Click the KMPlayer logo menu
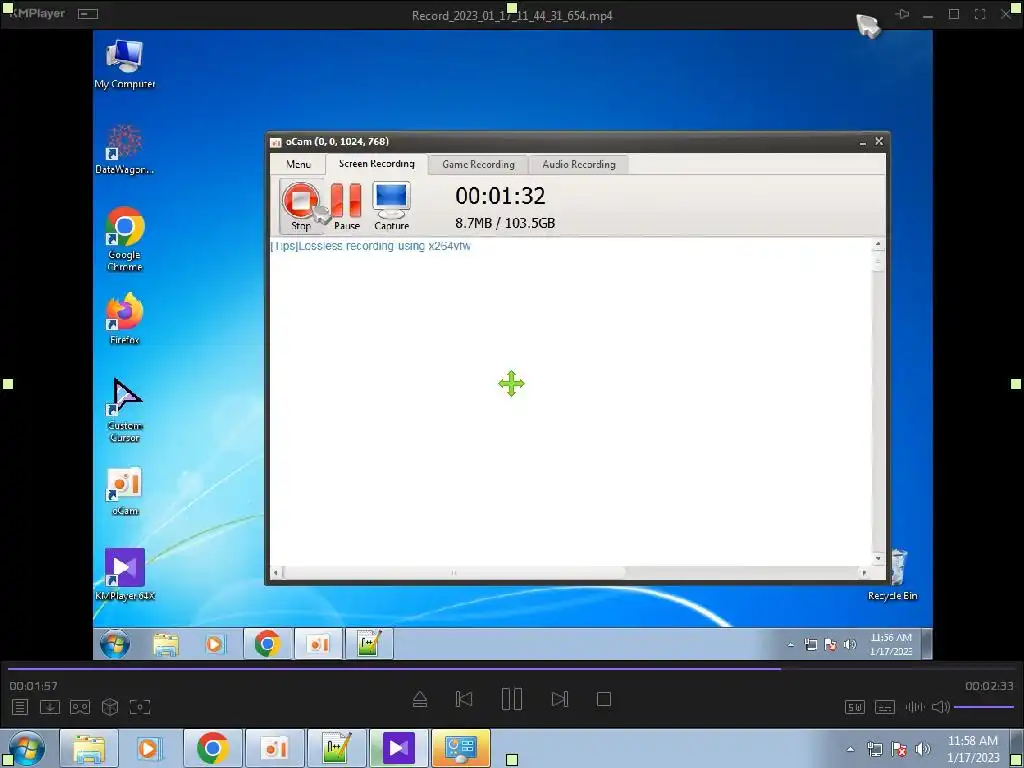The height and width of the screenshot is (768, 1024). (x=37, y=13)
